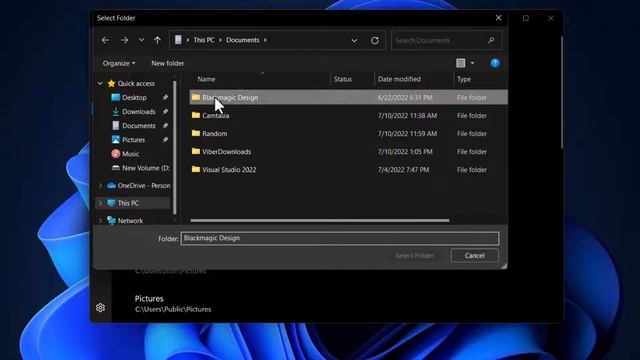Click the 7/10/2022 11:38 AM date cell
The width and height of the screenshot is (640, 360).
pyautogui.click(x=407, y=116)
